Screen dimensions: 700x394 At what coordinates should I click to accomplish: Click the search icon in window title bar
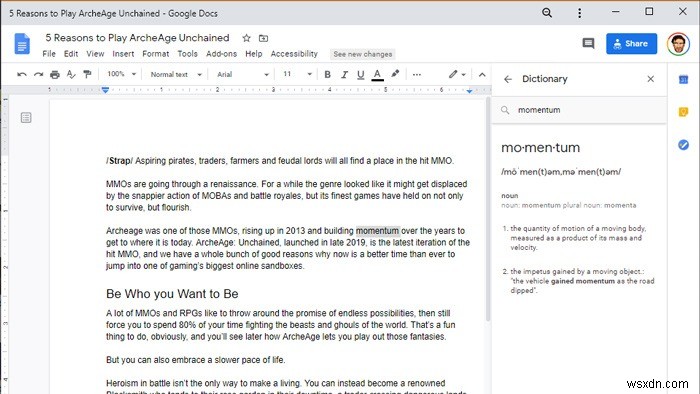tap(547, 12)
